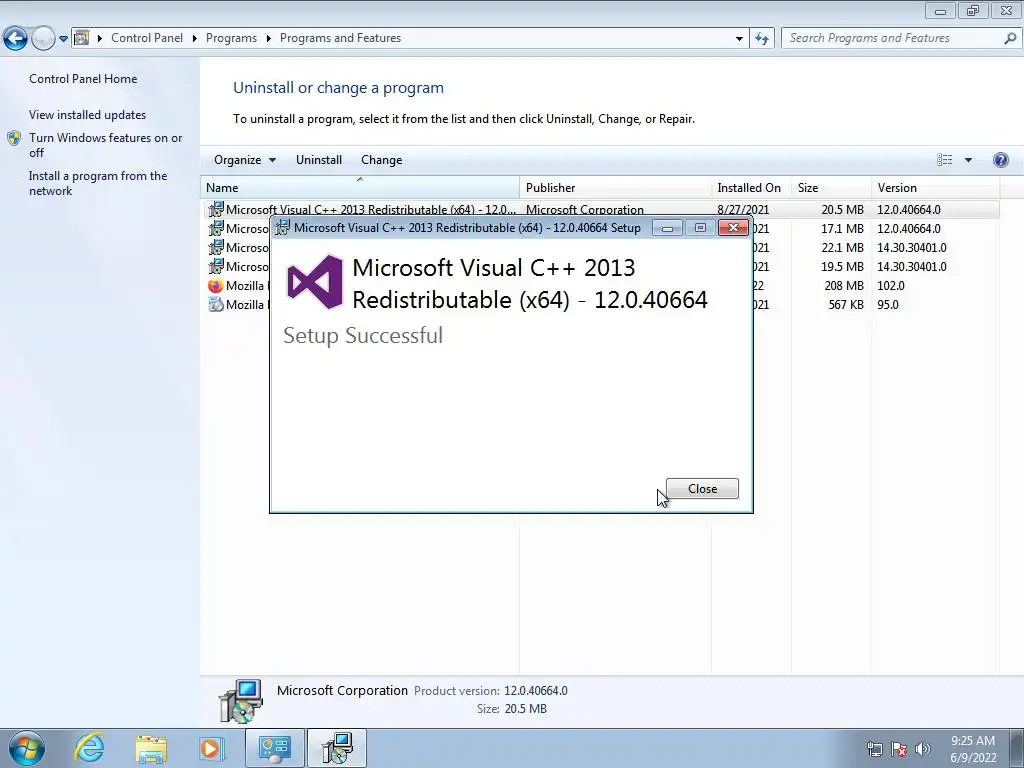The image size is (1024, 768).
Task: Click the 19.5 MB size cell
Action: click(x=842, y=266)
